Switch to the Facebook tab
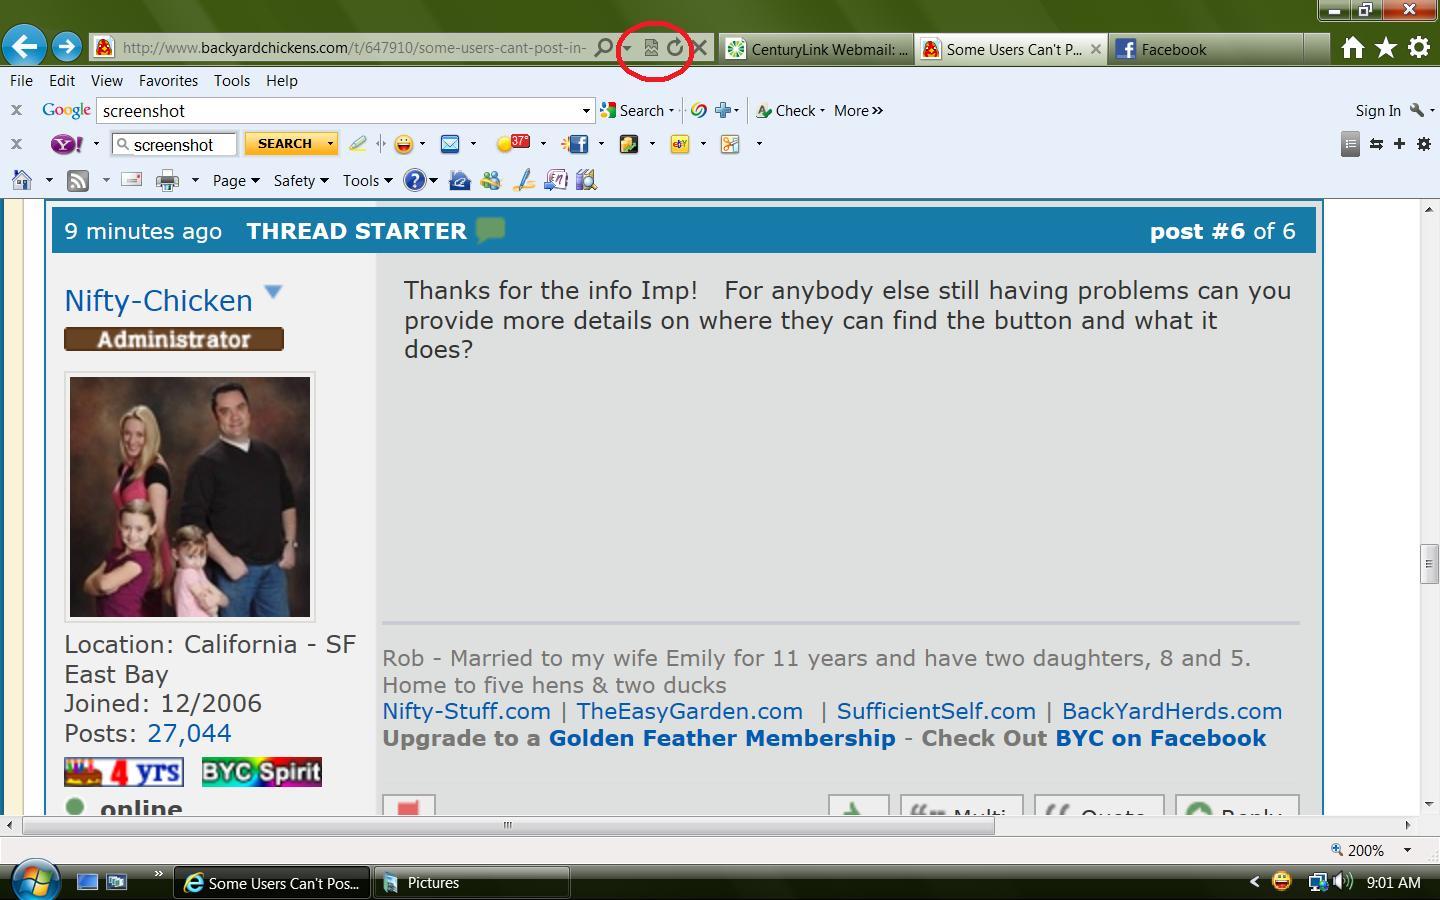 1205,49
